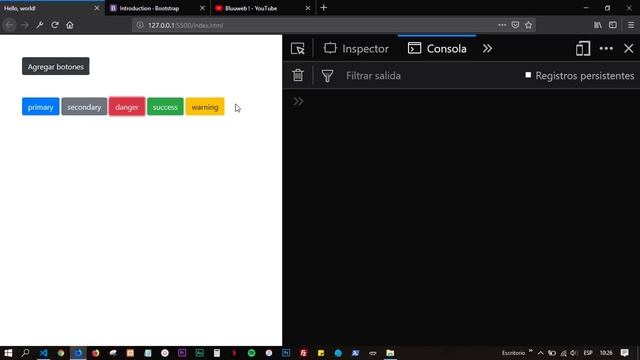Open a new browser tab
The image size is (640, 360).
click(x=324, y=8)
